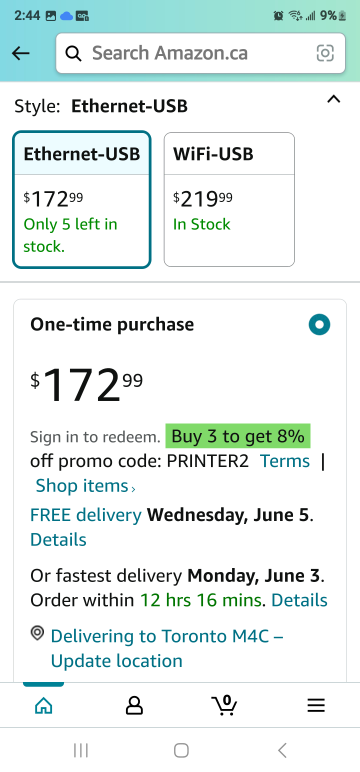The height and width of the screenshot is (772, 360).
Task: Tap the search magnifier icon
Action: 73,53
